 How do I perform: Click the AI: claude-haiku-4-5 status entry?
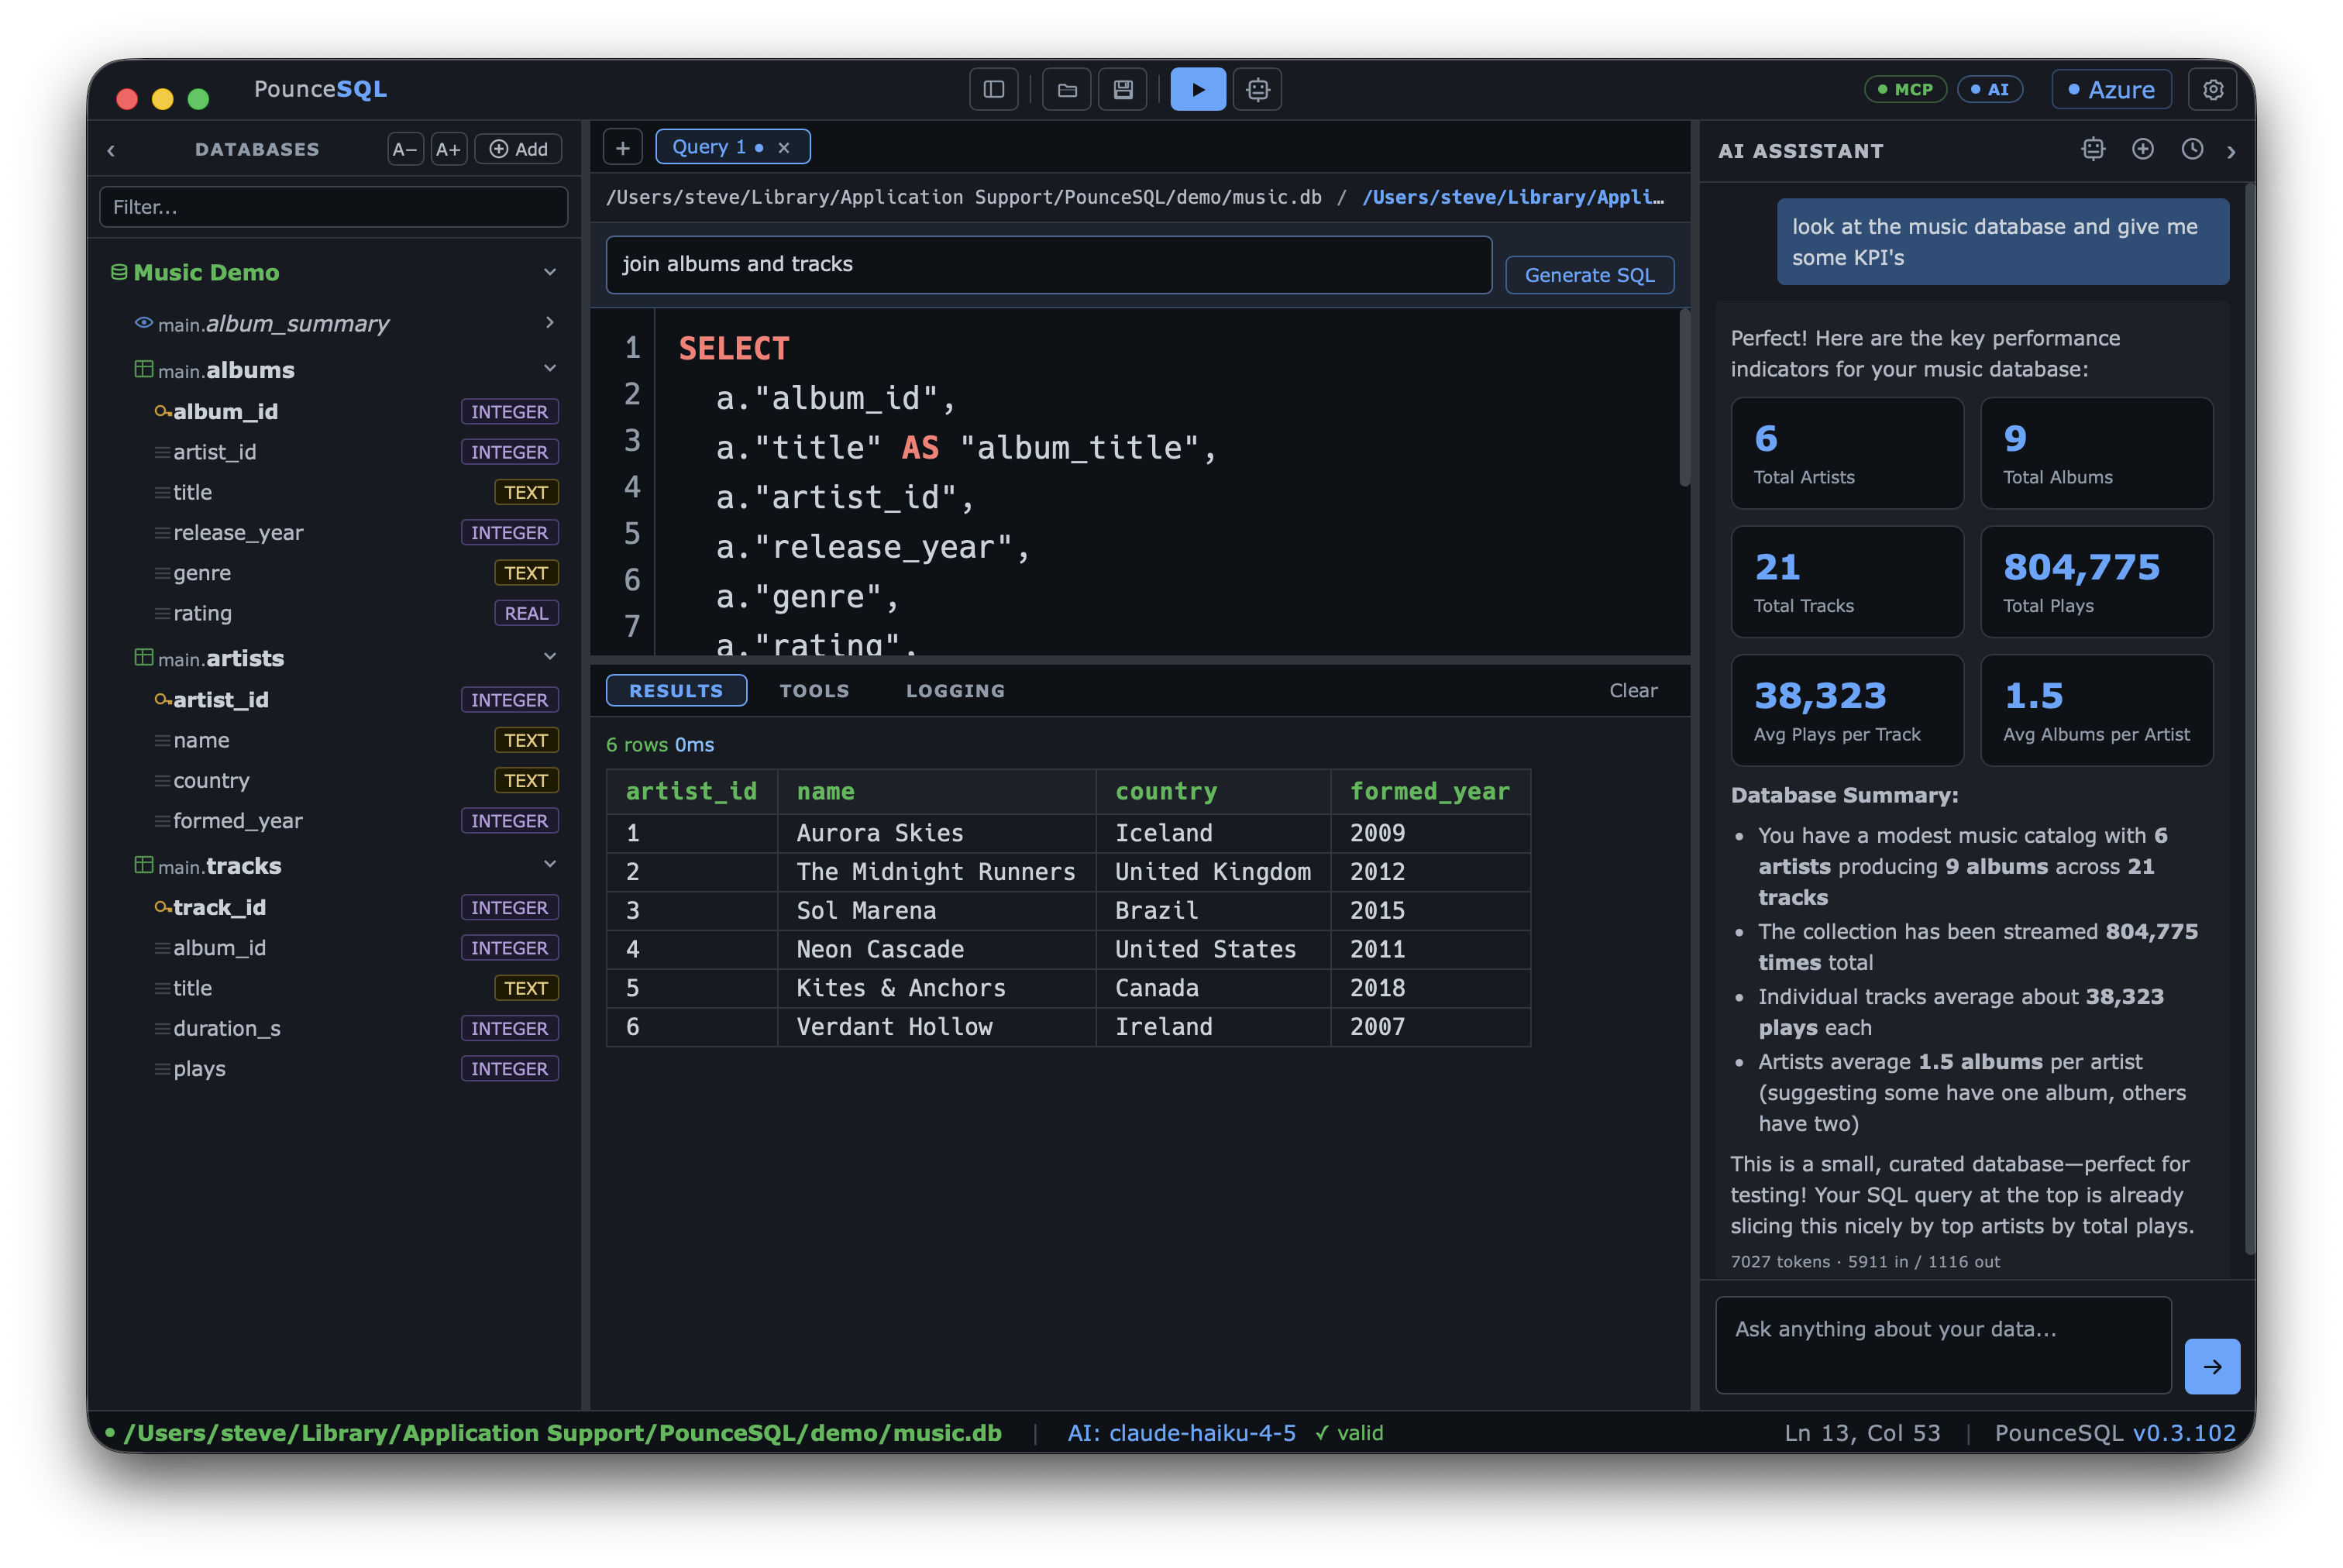click(x=1181, y=1433)
